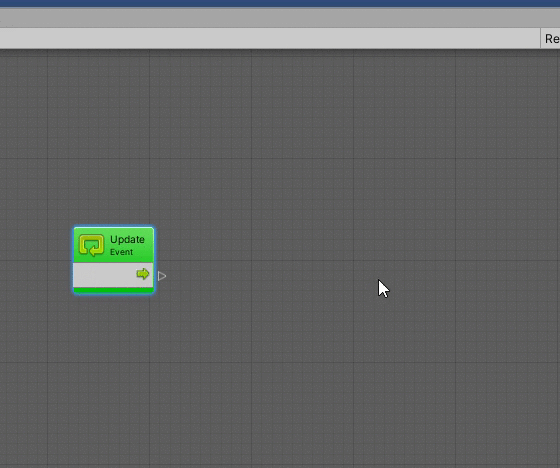The height and width of the screenshot is (468, 560).
Task: Click the blue window title bar
Action: click(x=280, y=3)
